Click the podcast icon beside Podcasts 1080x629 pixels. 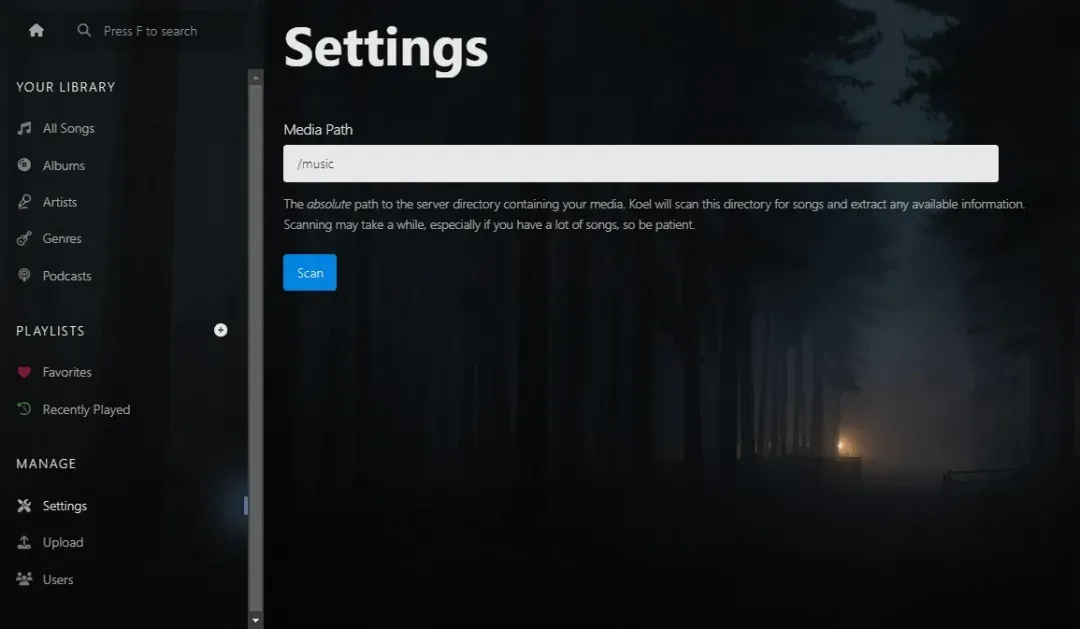(x=24, y=276)
